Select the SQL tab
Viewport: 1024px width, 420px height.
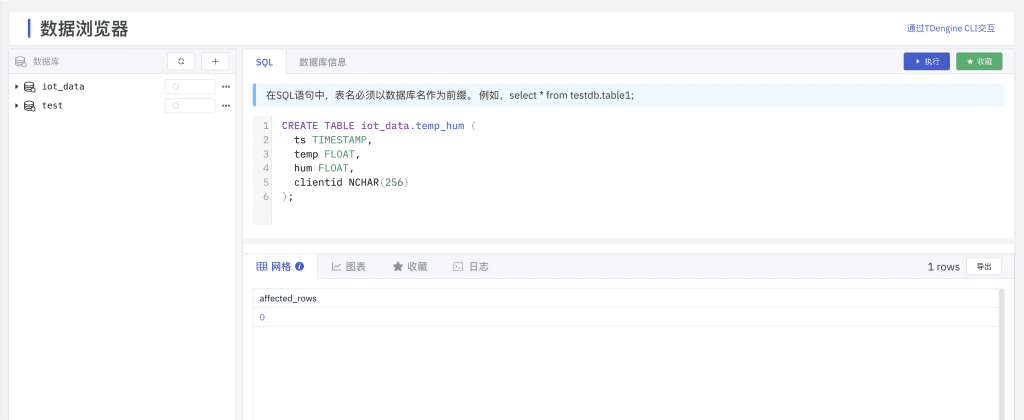264,62
